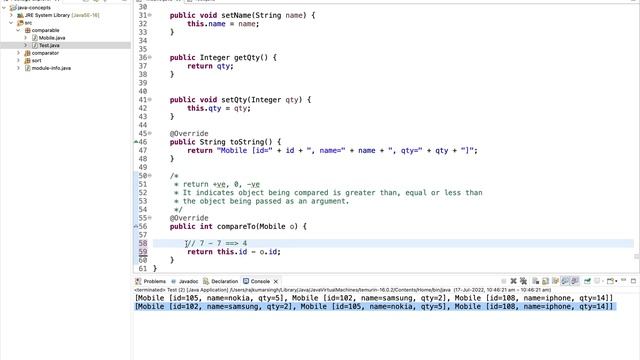Expand the Mobile.java file node
The image size is (640, 360).
26,38
